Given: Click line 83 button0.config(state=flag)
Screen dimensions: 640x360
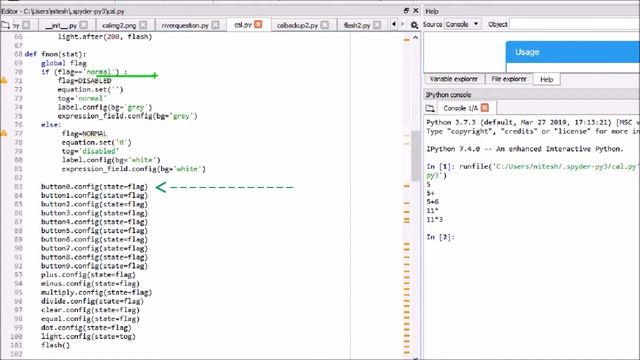Looking at the screenshot, I should (94, 187).
